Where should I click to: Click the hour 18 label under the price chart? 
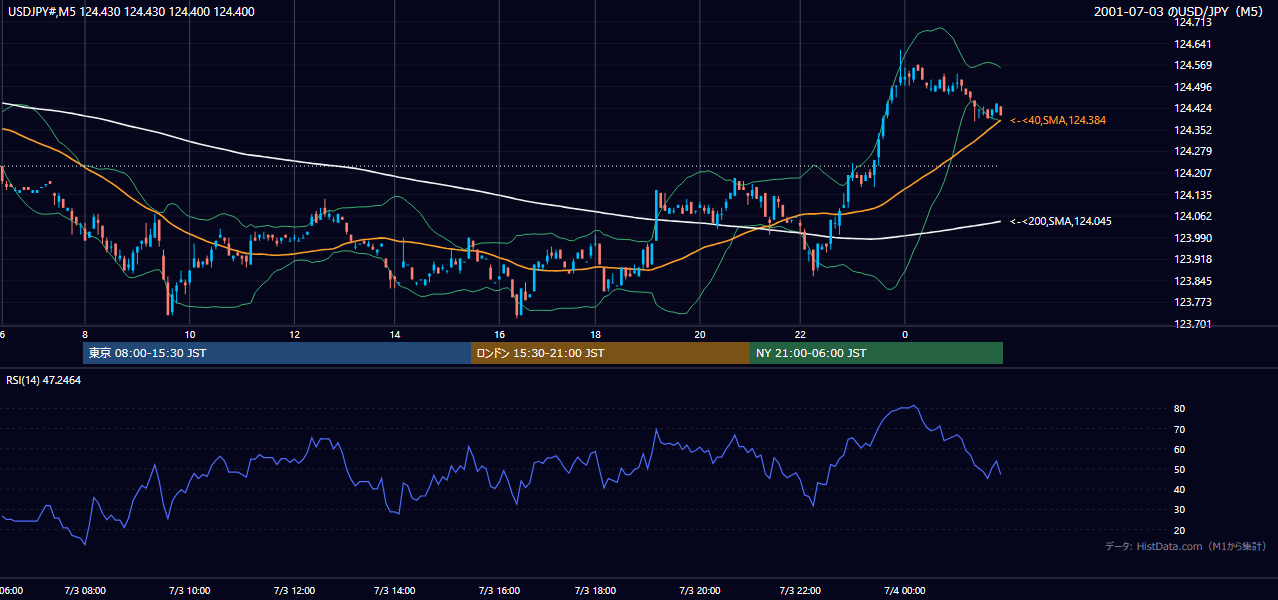click(x=596, y=334)
